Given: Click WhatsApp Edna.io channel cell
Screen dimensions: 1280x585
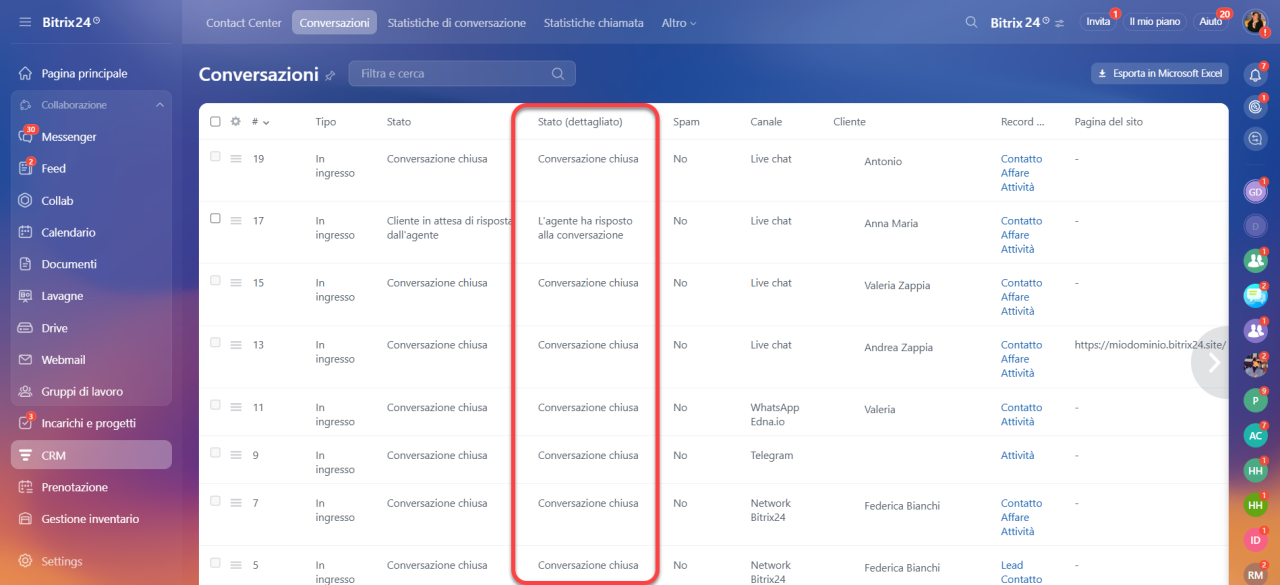Looking at the screenshot, I should pyautogui.click(x=775, y=414).
